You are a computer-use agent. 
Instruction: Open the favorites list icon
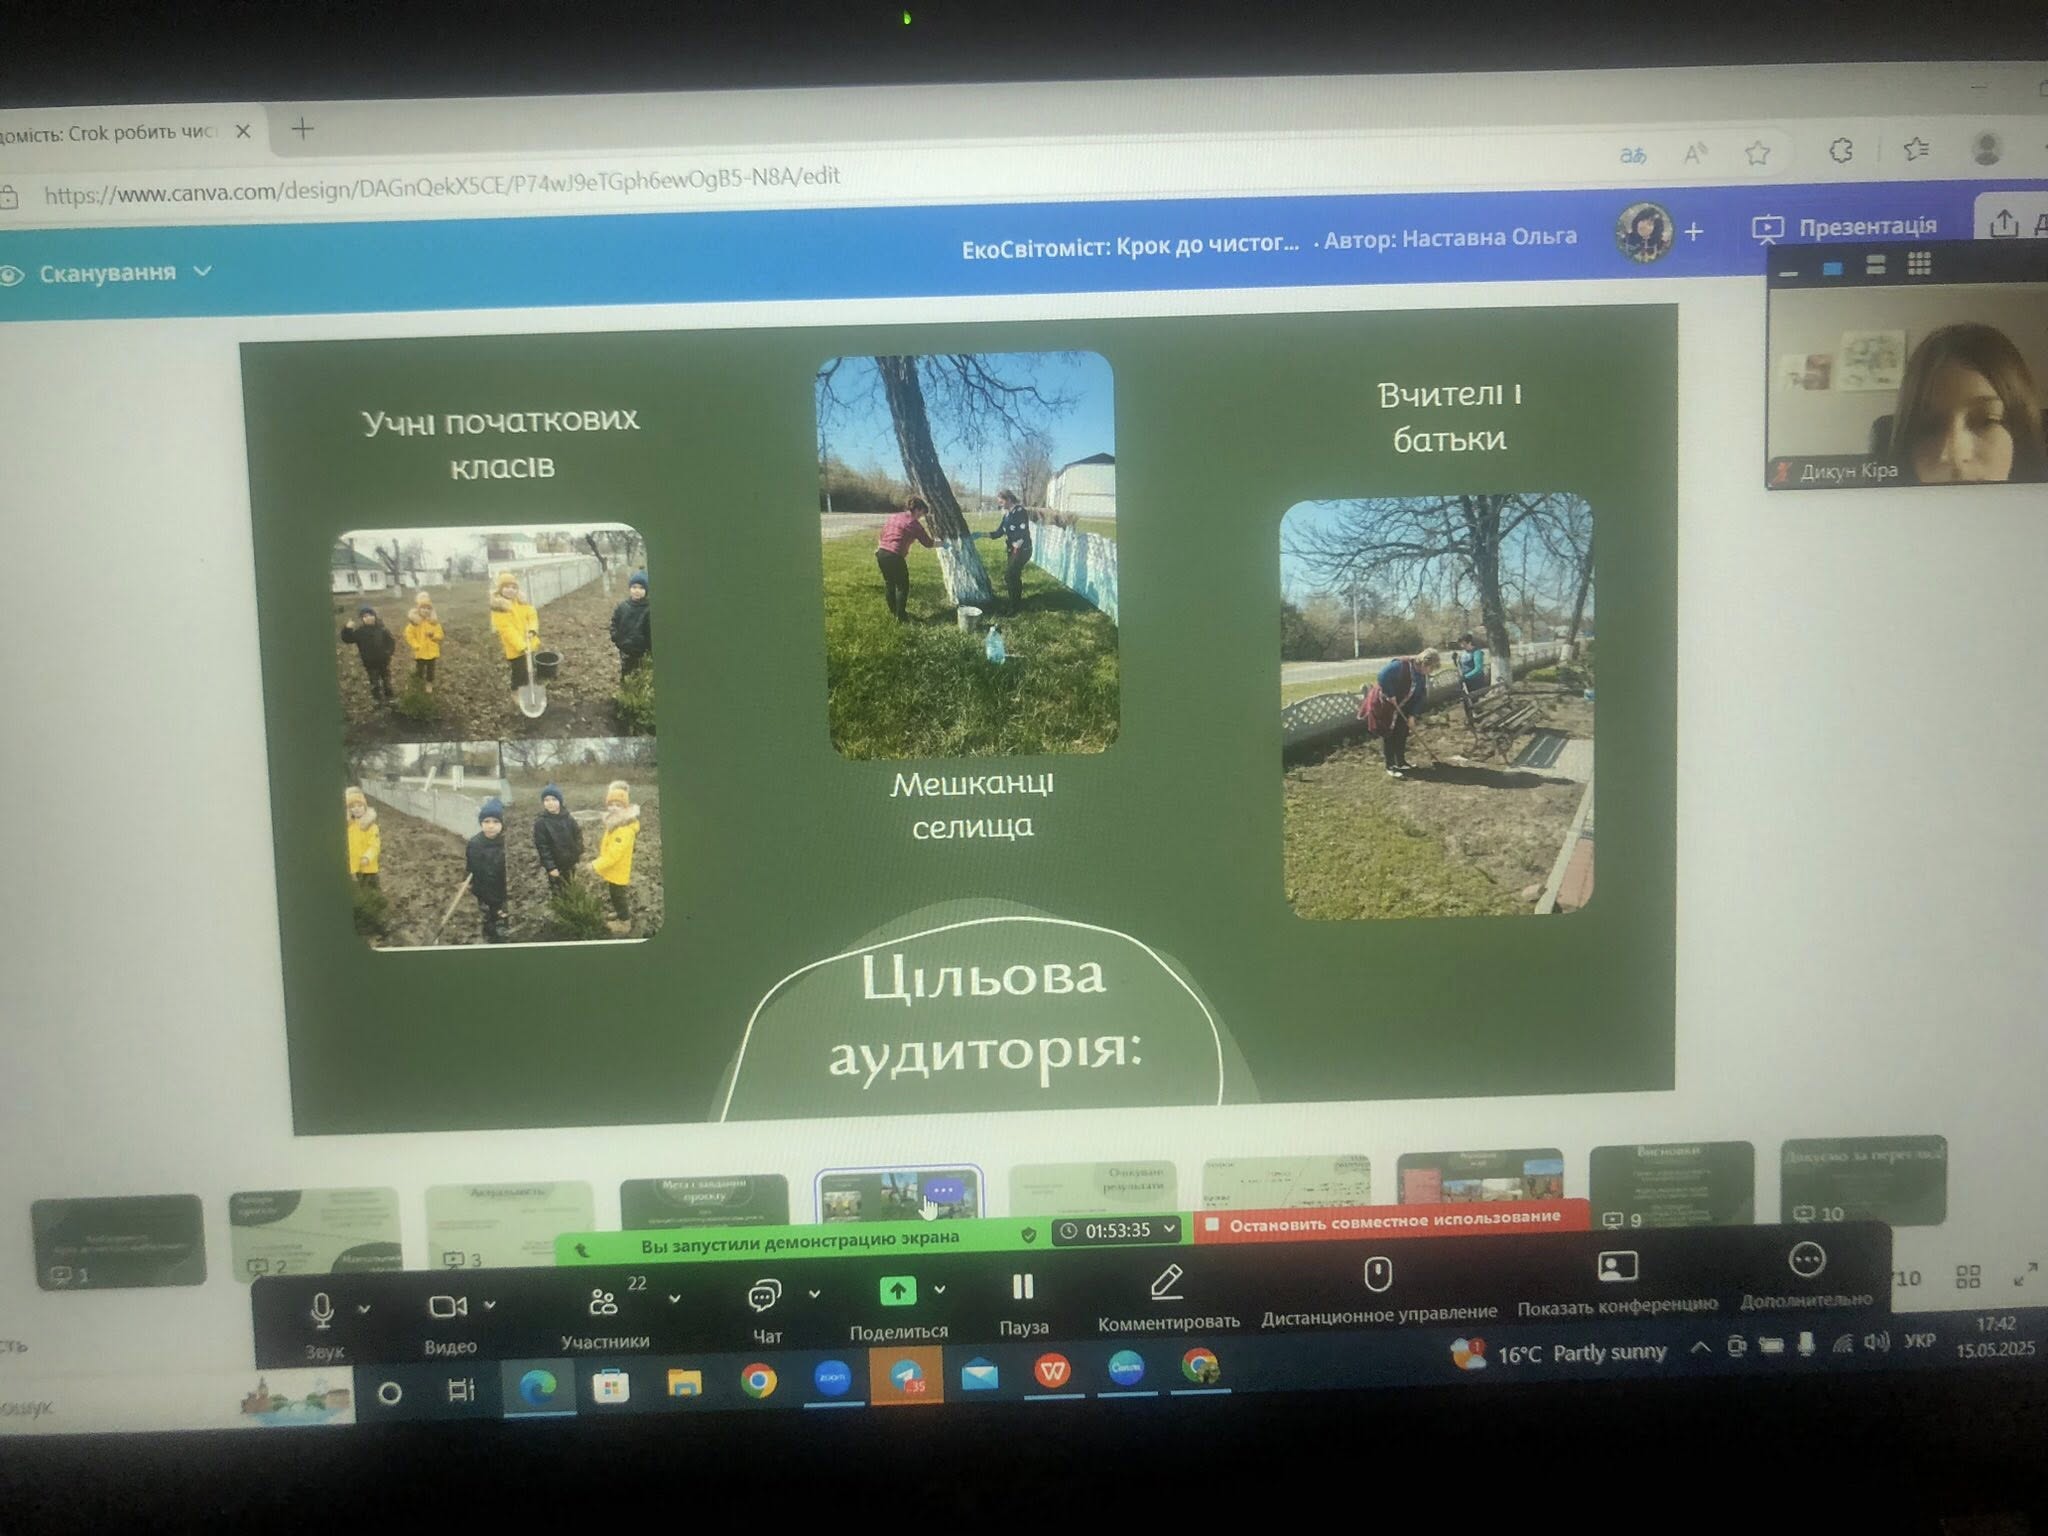[x=1916, y=149]
